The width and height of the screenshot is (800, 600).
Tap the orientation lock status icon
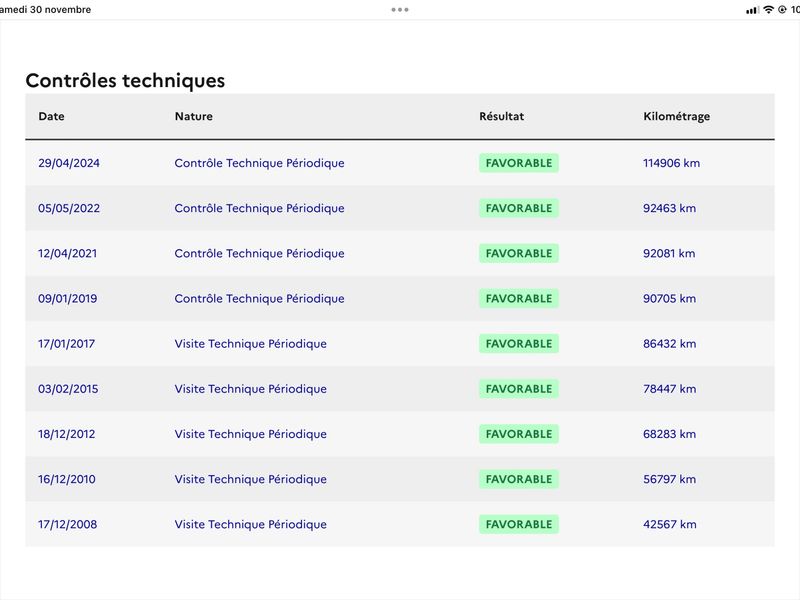(782, 10)
